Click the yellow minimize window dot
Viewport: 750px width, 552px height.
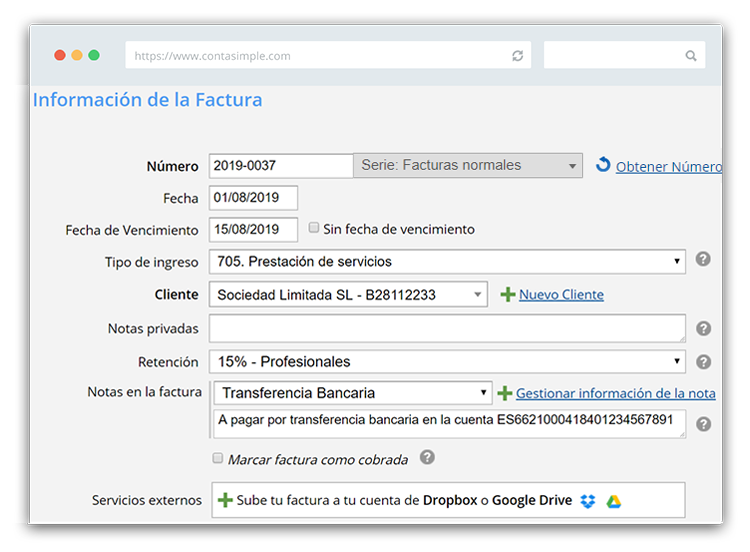pos(77,55)
